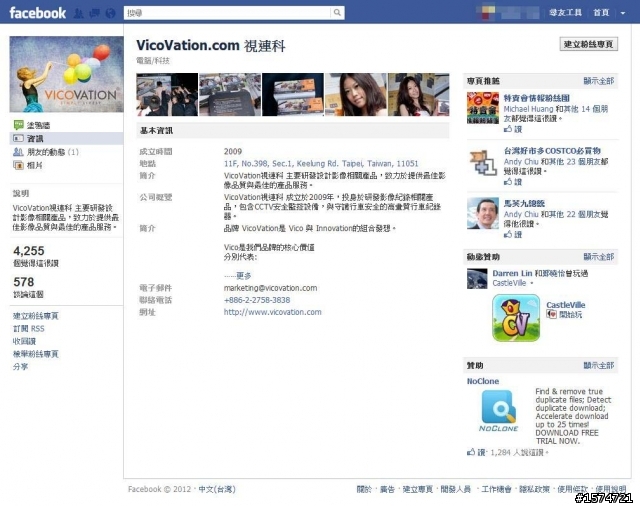Image resolution: width=640 pixels, height=506 pixels.
Task: Open 開發人員 developers link in the footer
Action: coord(456,489)
